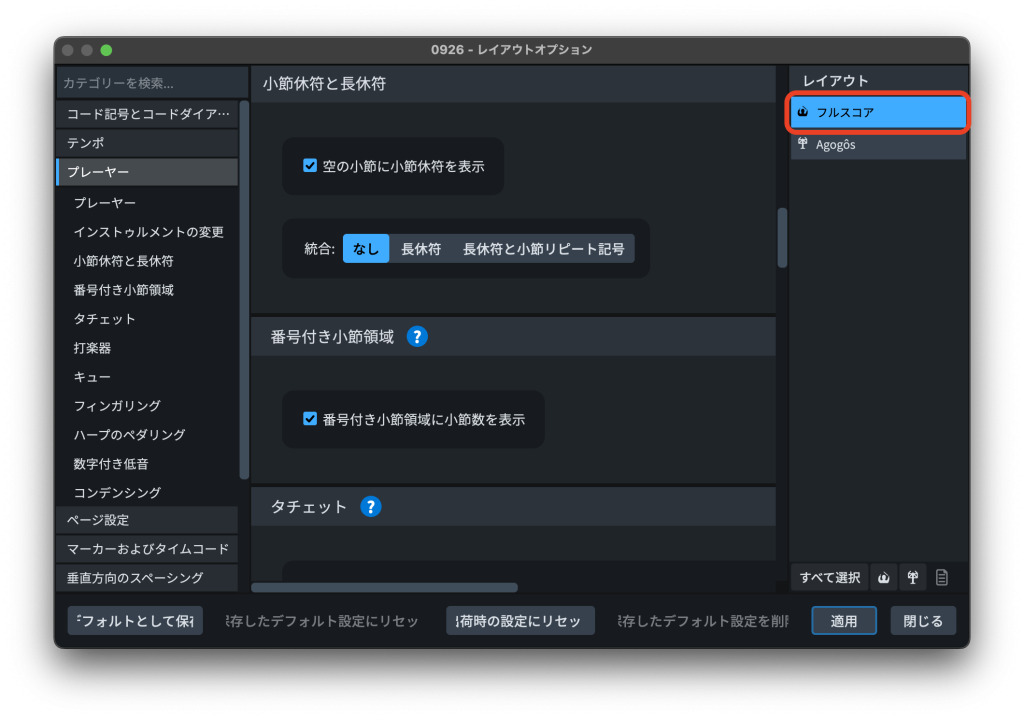
Task: Click the select all part layouts icon
Action: point(912,577)
